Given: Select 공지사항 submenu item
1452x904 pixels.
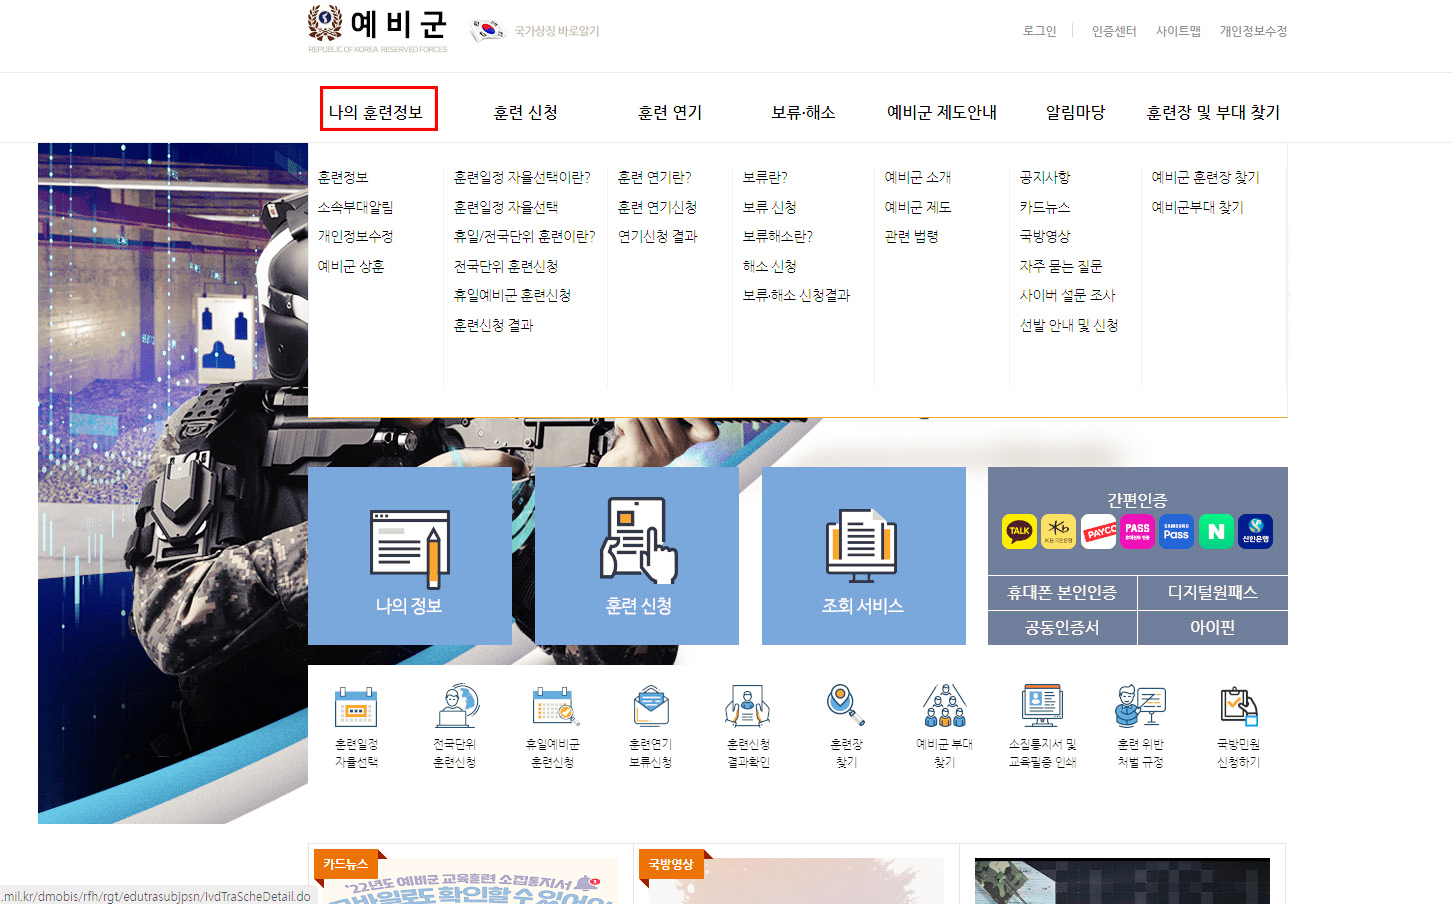Looking at the screenshot, I should [1045, 177].
